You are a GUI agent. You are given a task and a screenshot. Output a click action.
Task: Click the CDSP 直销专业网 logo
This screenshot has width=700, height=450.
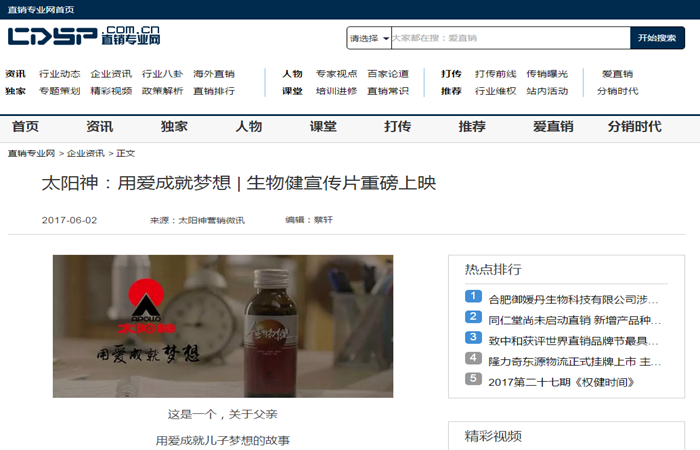pos(83,36)
